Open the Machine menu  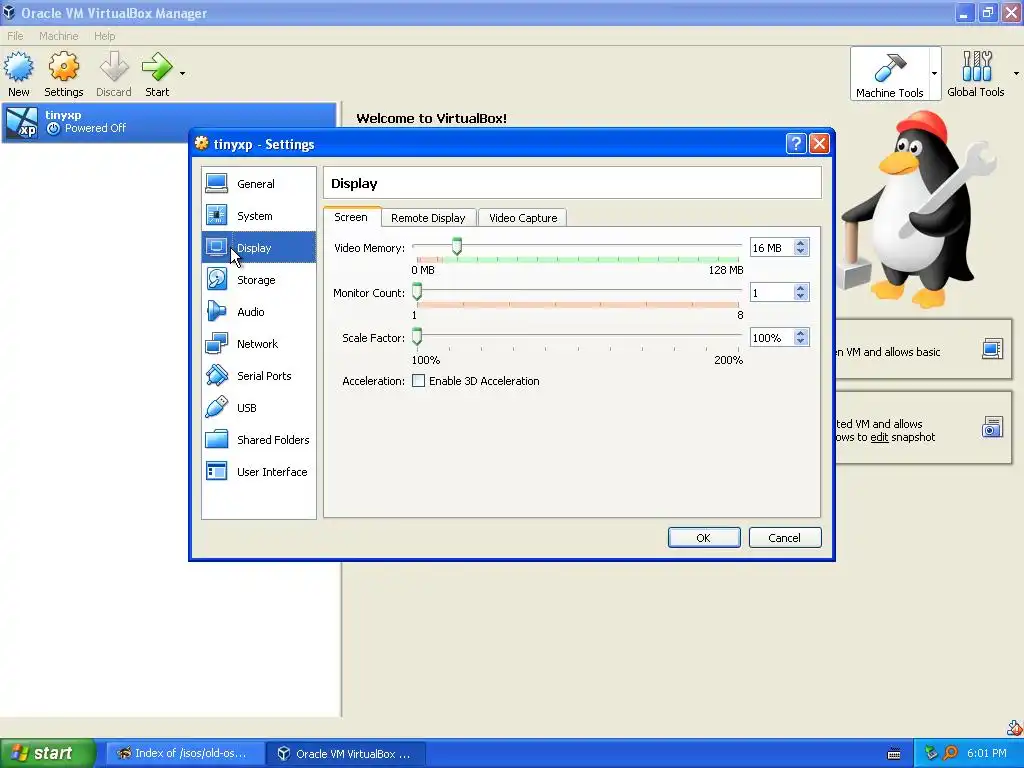pyautogui.click(x=59, y=36)
